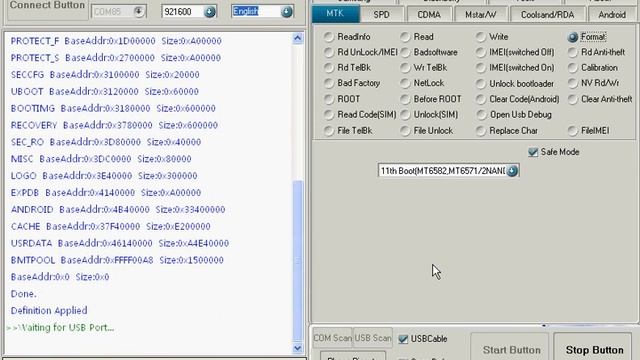Switch to the Coolsand/RDA tab
640x360 pixels.
[x=547, y=14]
